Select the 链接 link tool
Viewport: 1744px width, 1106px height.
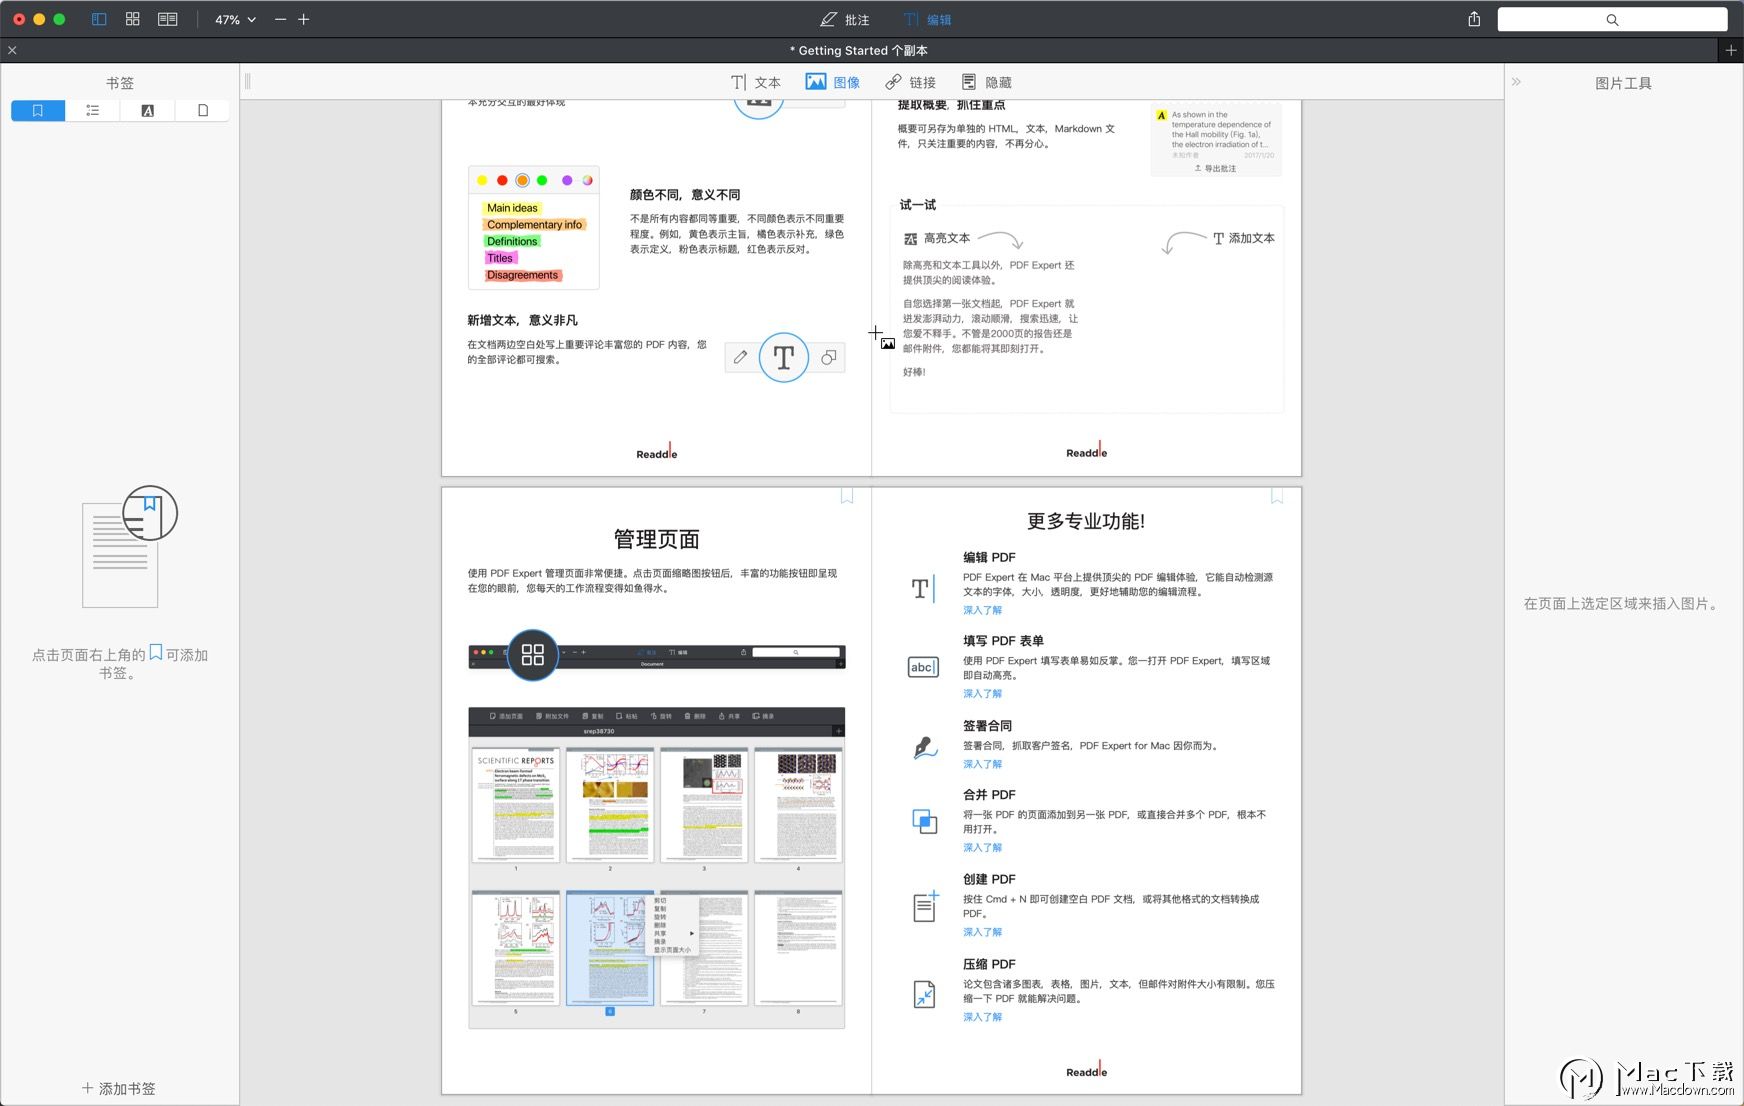[910, 82]
